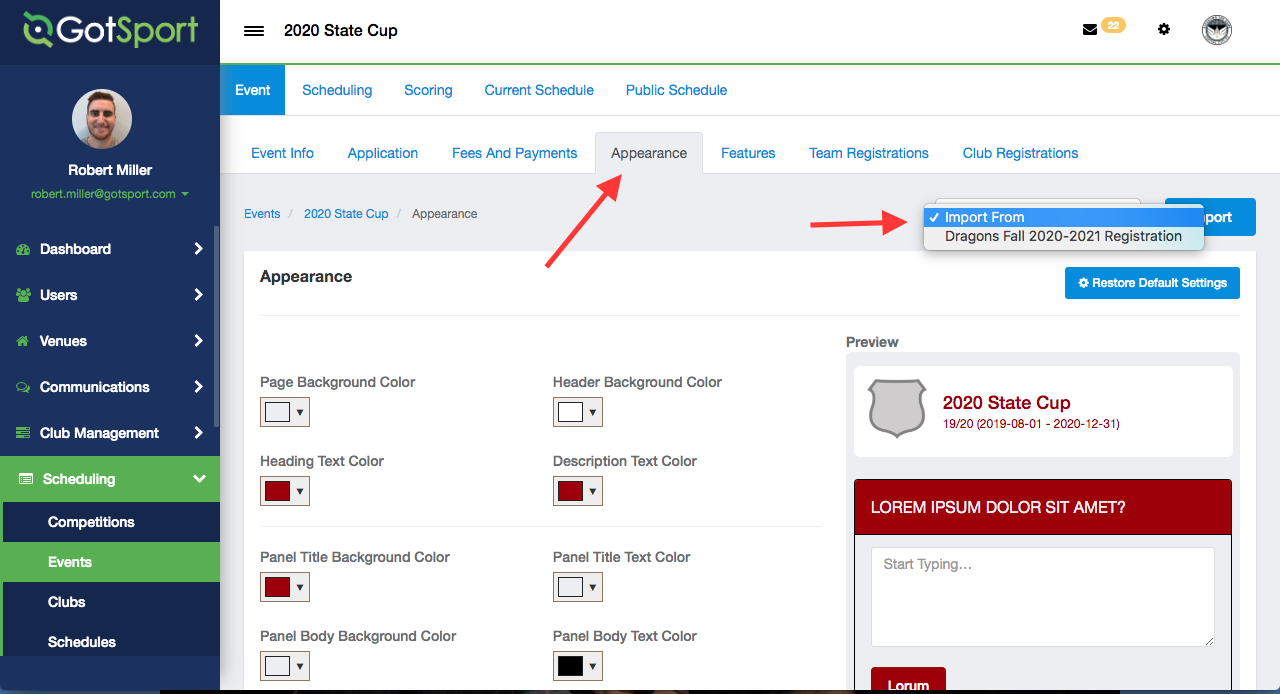The width and height of the screenshot is (1280, 694).
Task: Pick the Page Background Color swatch
Action: click(285, 412)
